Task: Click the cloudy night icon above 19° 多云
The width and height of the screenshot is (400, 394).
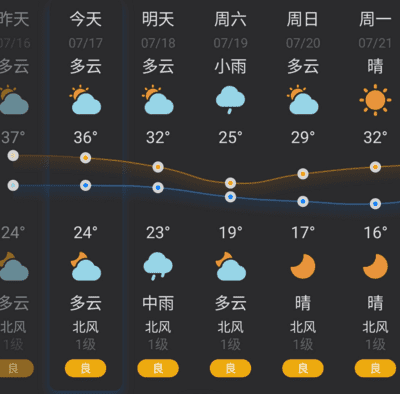Action: pos(230,266)
